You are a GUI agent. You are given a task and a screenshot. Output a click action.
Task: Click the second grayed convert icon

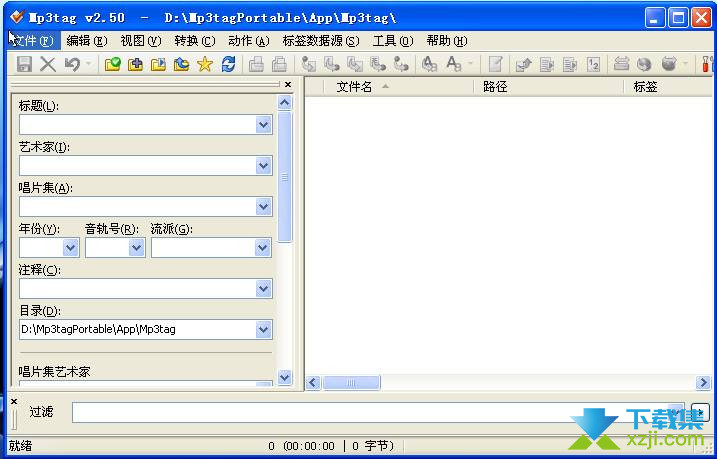tap(332, 64)
